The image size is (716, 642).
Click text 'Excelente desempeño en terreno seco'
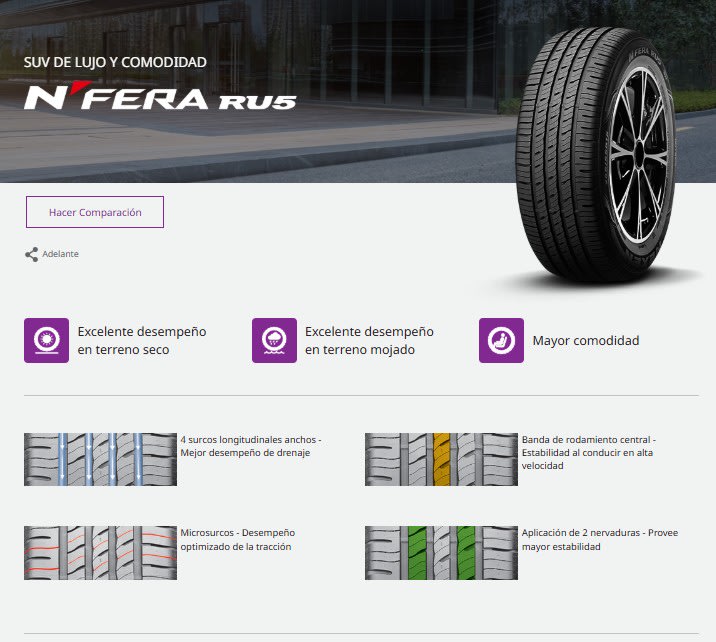pos(142,341)
